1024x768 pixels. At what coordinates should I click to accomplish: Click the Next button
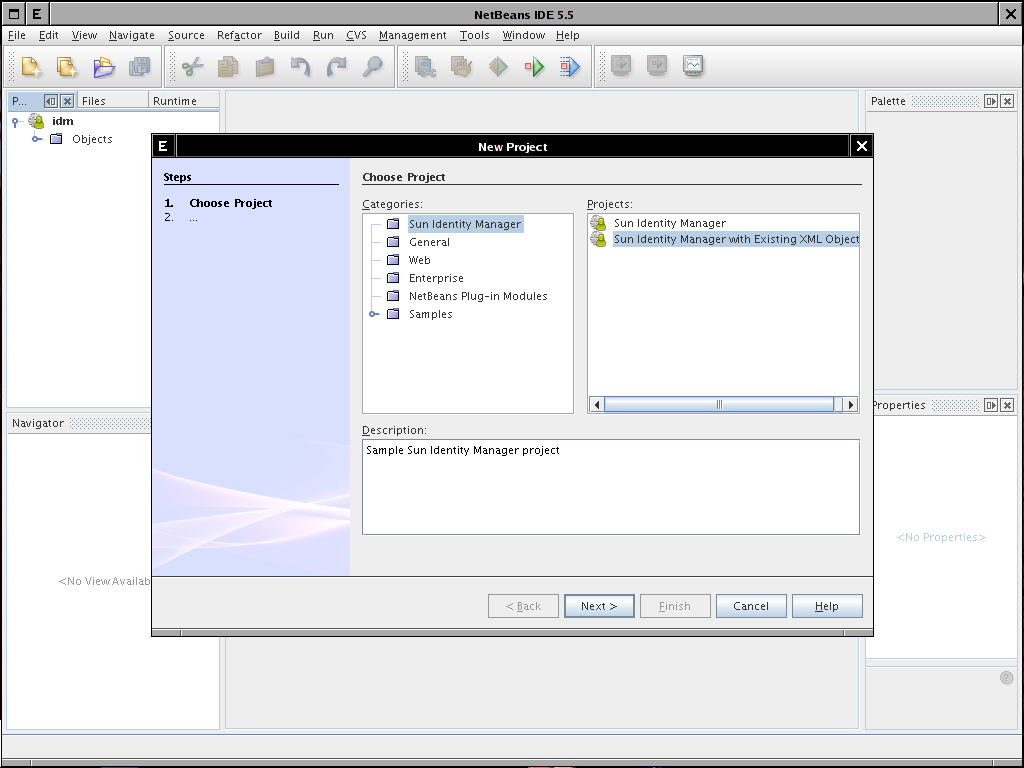click(599, 606)
